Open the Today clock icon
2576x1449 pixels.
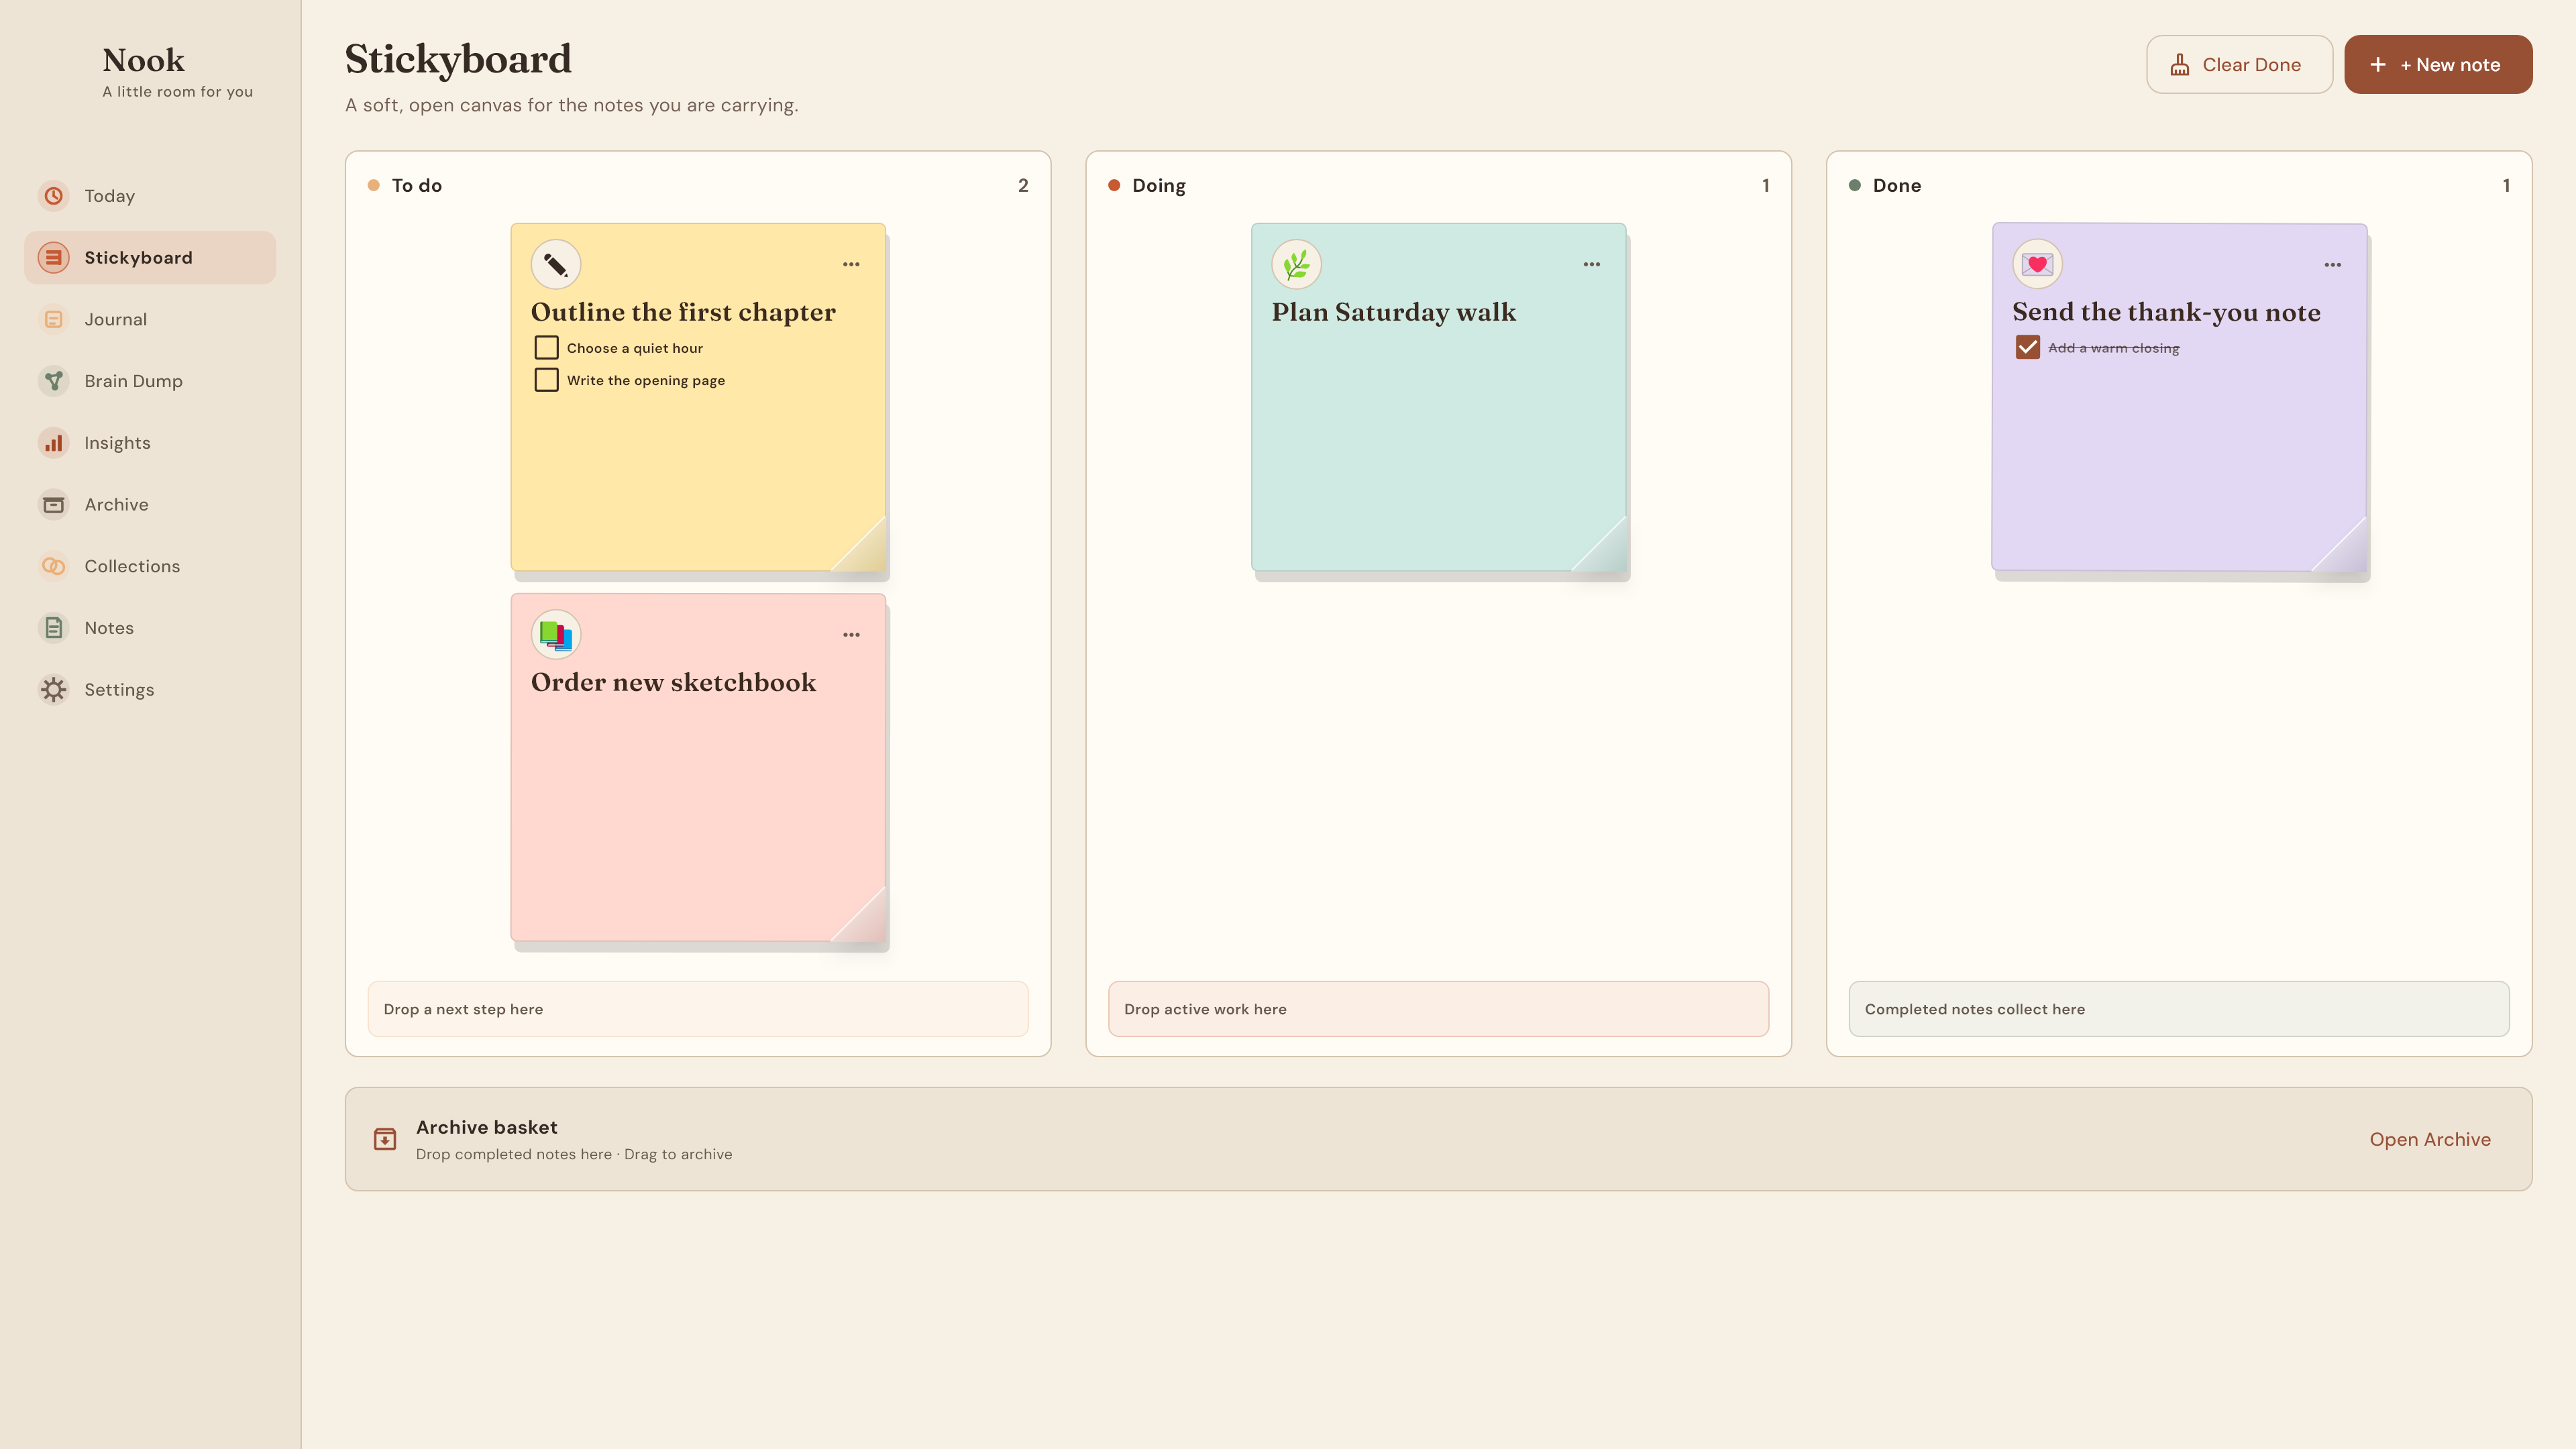tap(54, 196)
